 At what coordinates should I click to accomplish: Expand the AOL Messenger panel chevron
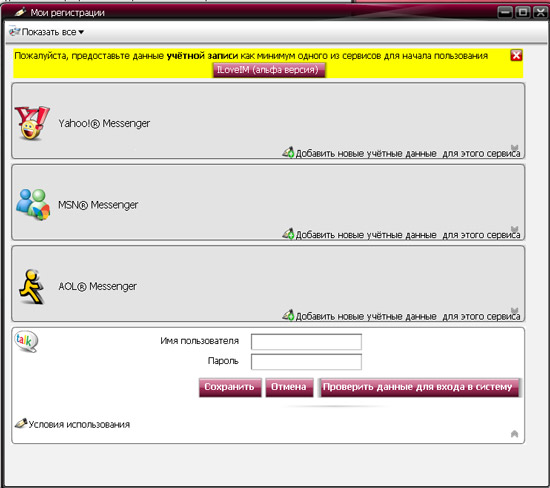[514, 310]
